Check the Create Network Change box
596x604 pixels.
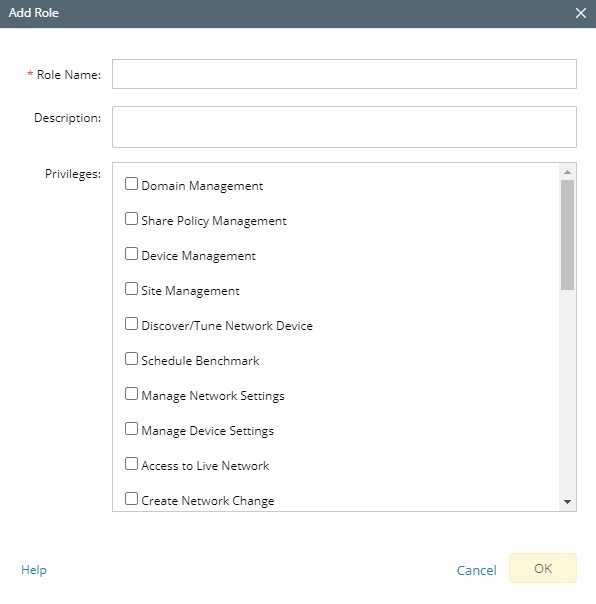click(x=131, y=499)
